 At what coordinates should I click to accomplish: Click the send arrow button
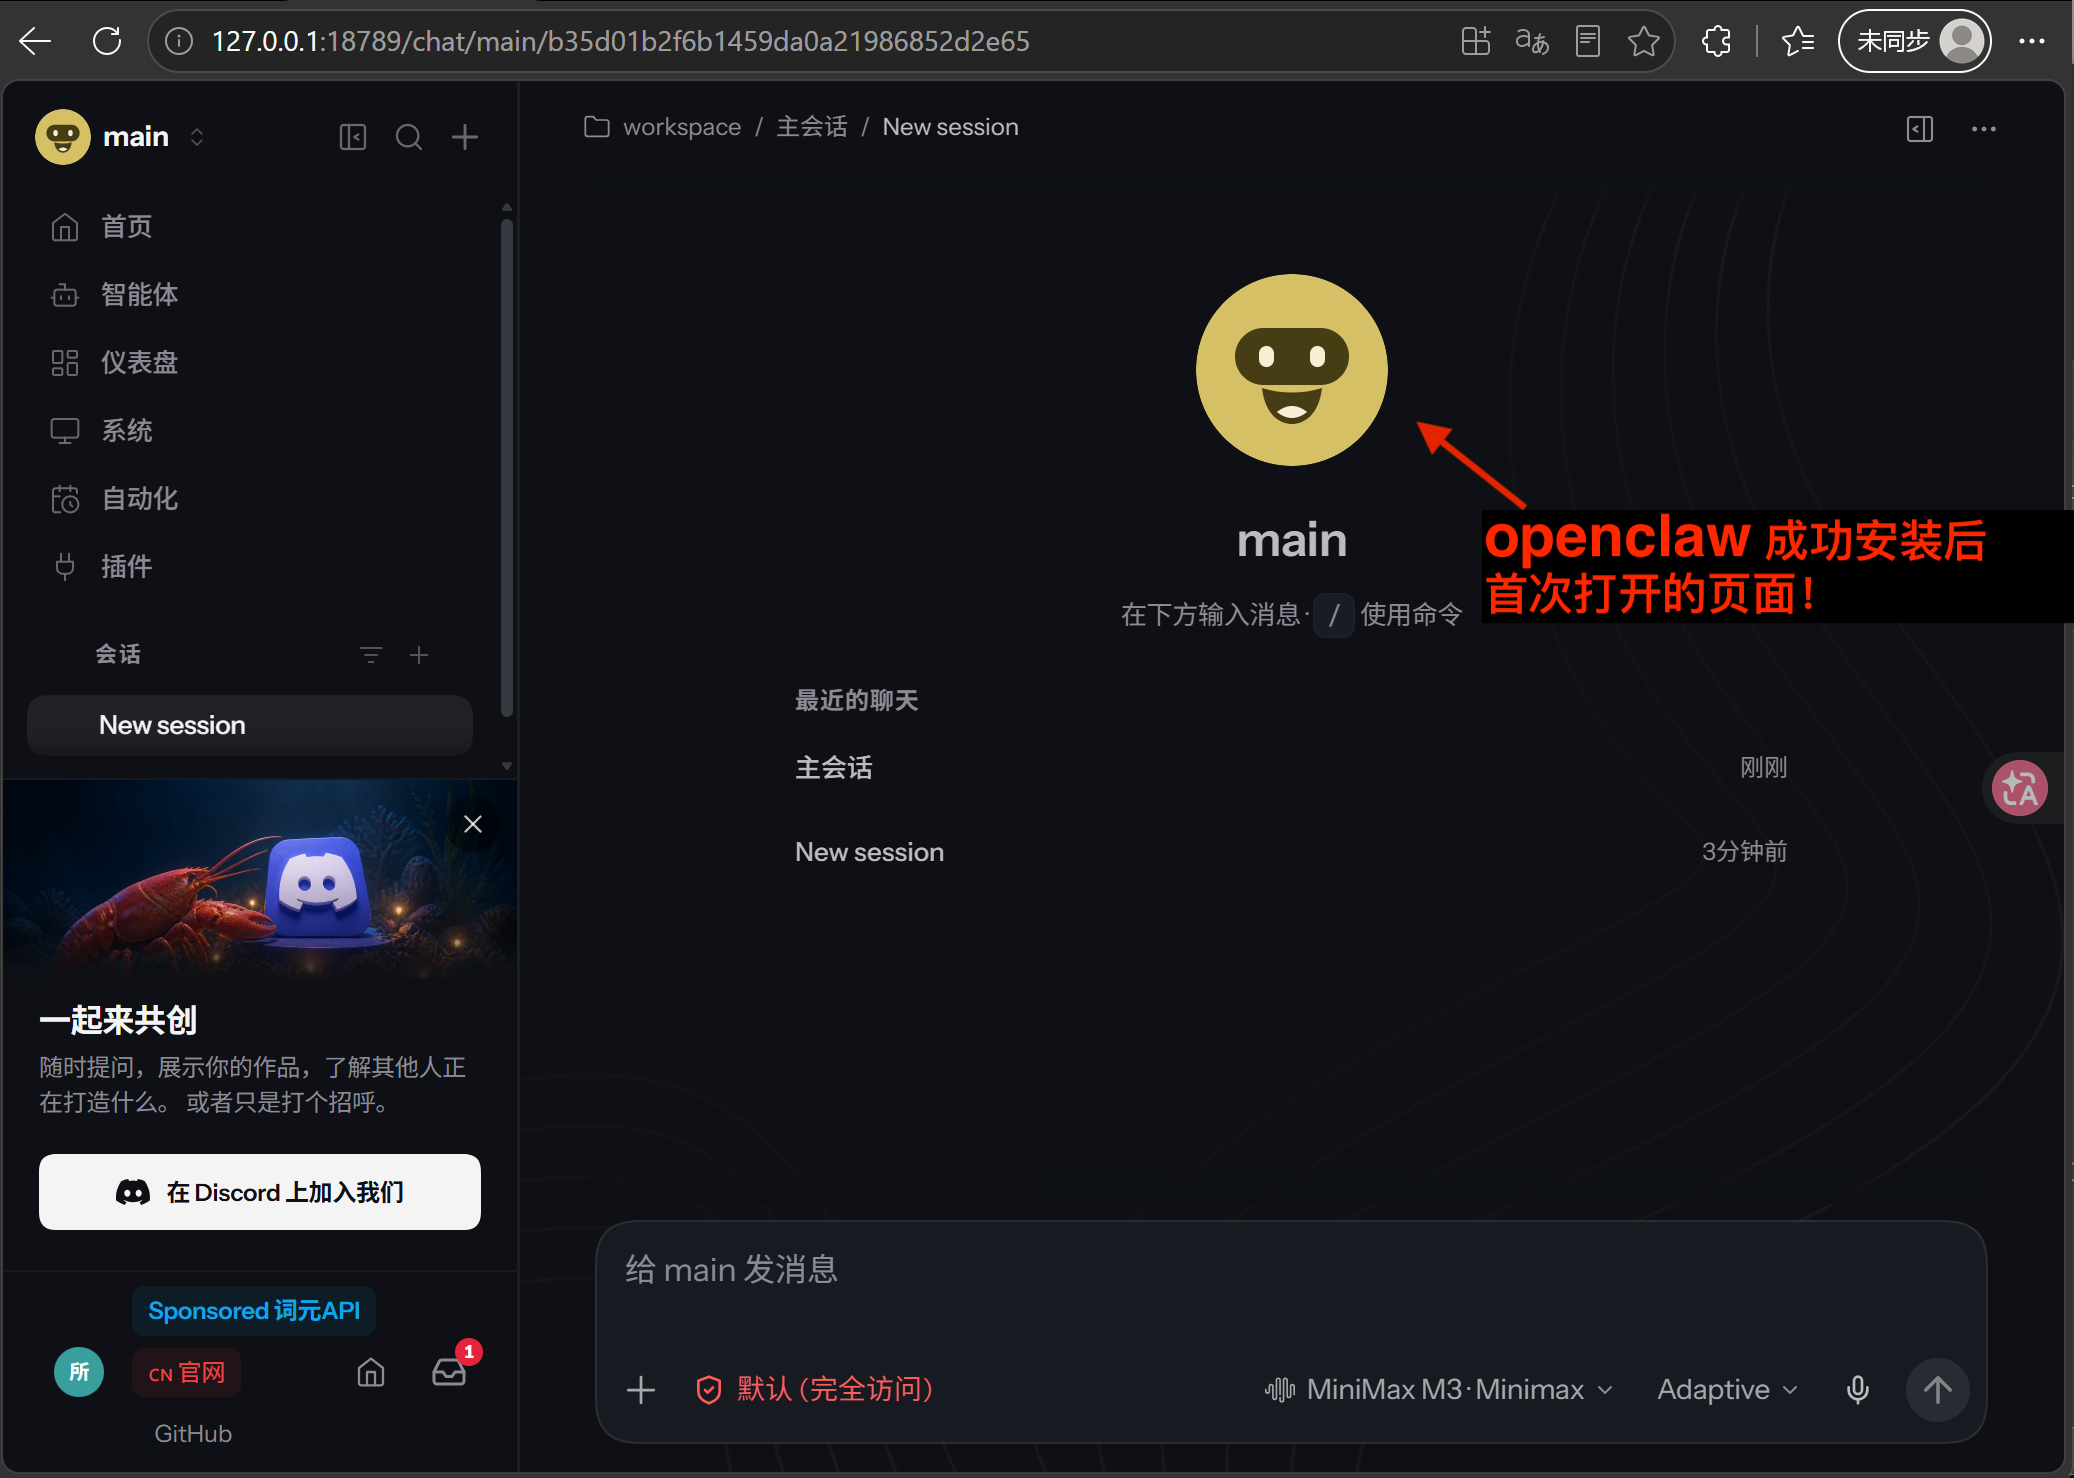1938,1390
